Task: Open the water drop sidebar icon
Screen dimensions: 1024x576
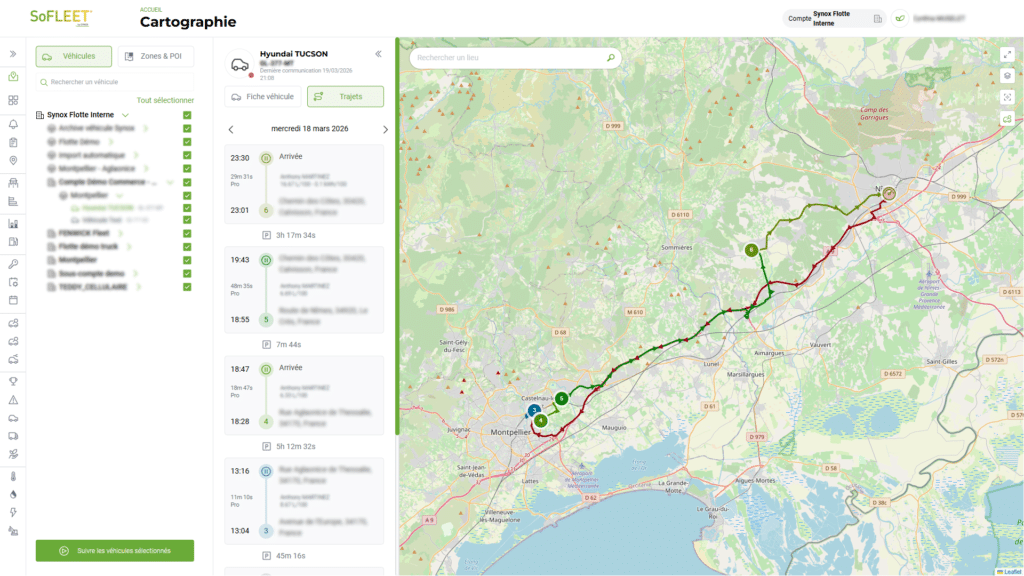Action: click(13, 495)
